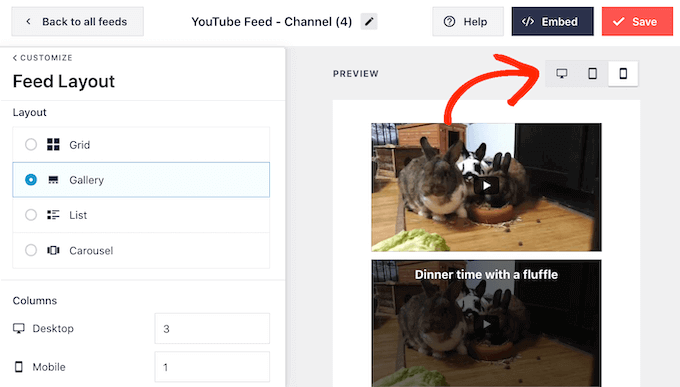Click the List layout icon
Viewport: 680px width, 387px height.
click(53, 215)
